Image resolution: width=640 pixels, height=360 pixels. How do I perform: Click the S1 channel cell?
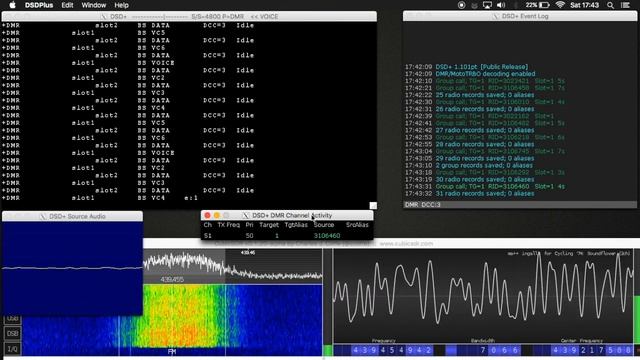pos(207,236)
